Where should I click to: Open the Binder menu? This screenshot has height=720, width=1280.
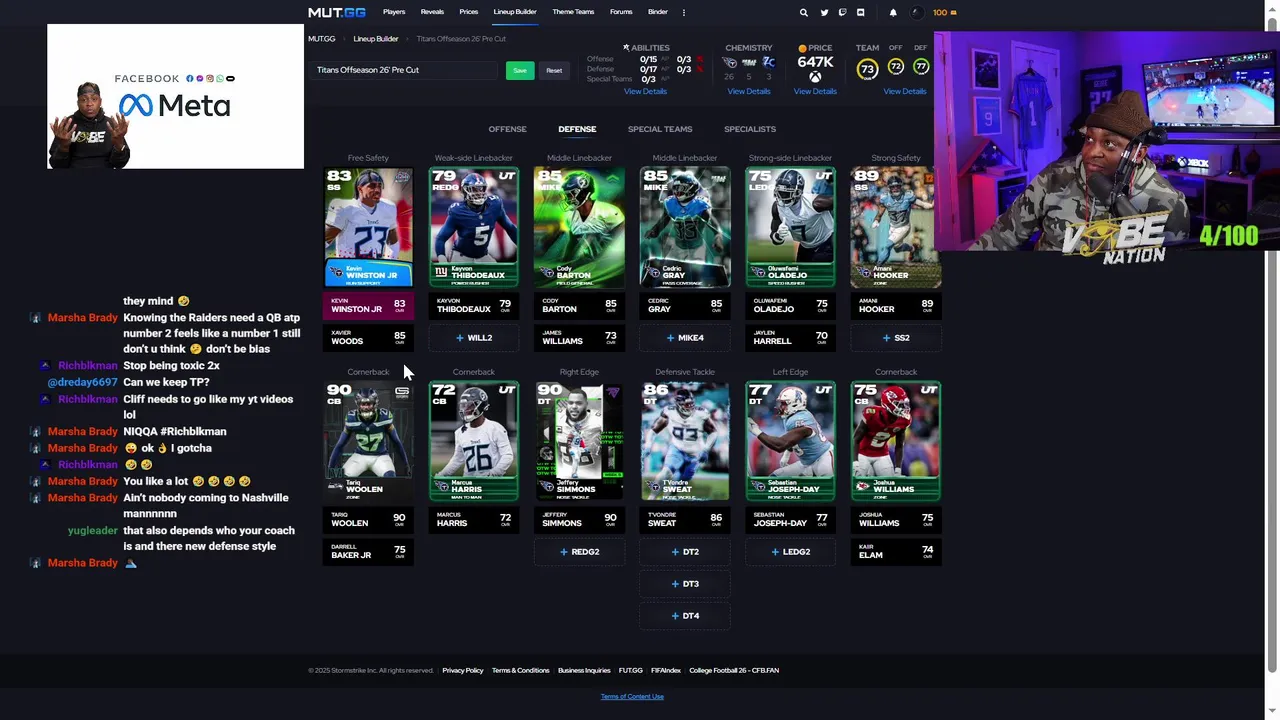coord(658,12)
